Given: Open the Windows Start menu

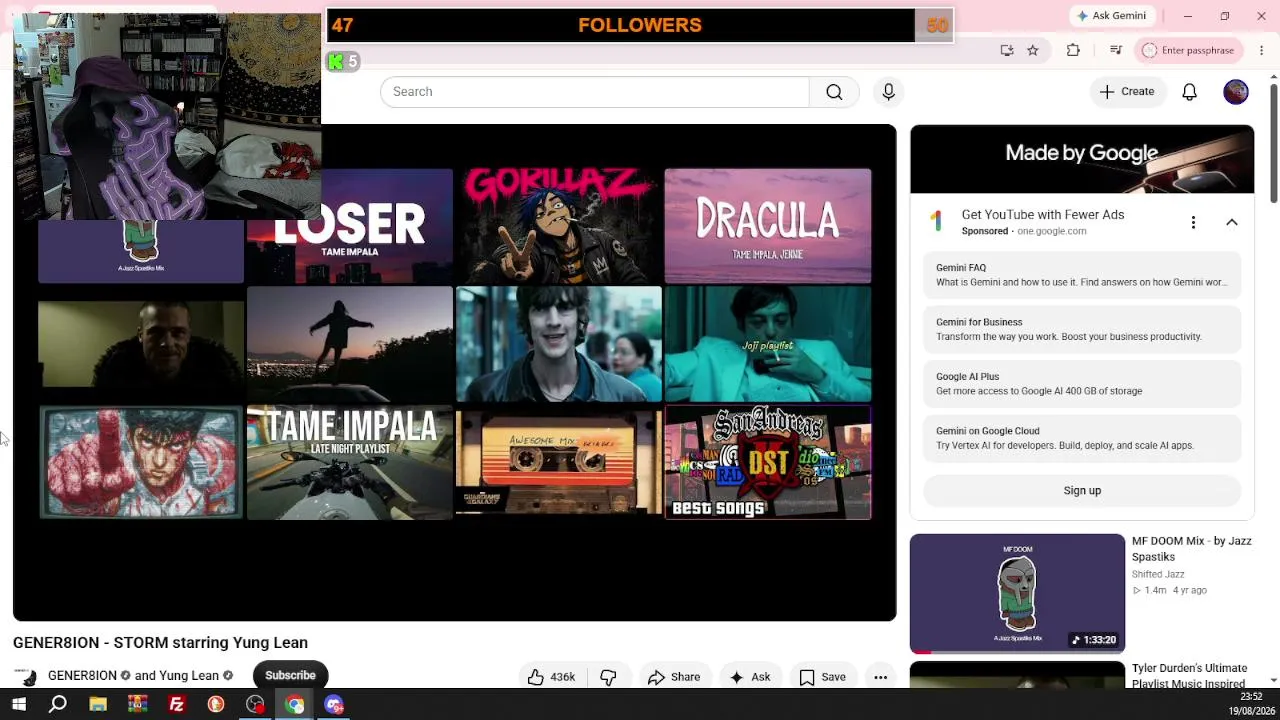Looking at the screenshot, I should click(x=18, y=705).
